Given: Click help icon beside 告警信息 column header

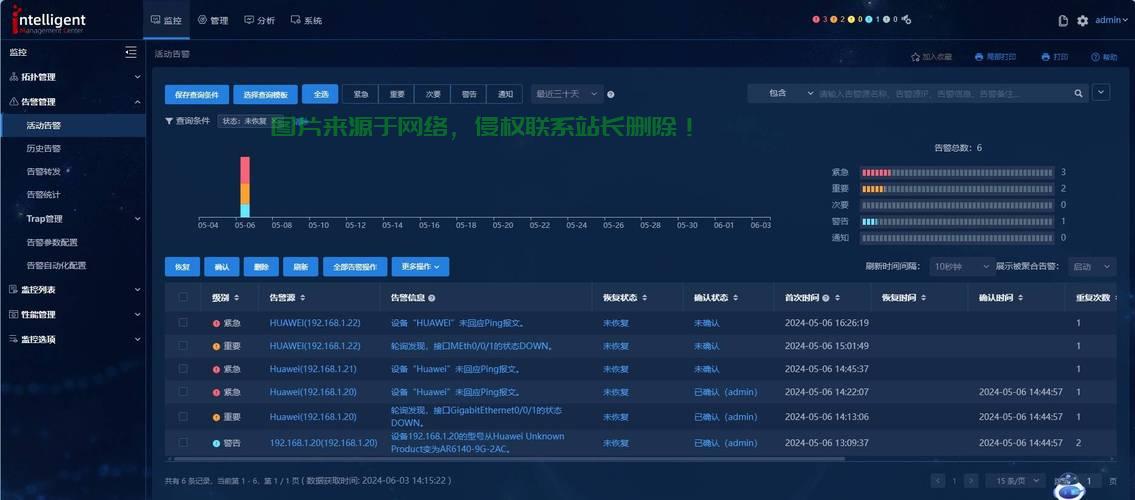Looking at the screenshot, I should [431, 298].
